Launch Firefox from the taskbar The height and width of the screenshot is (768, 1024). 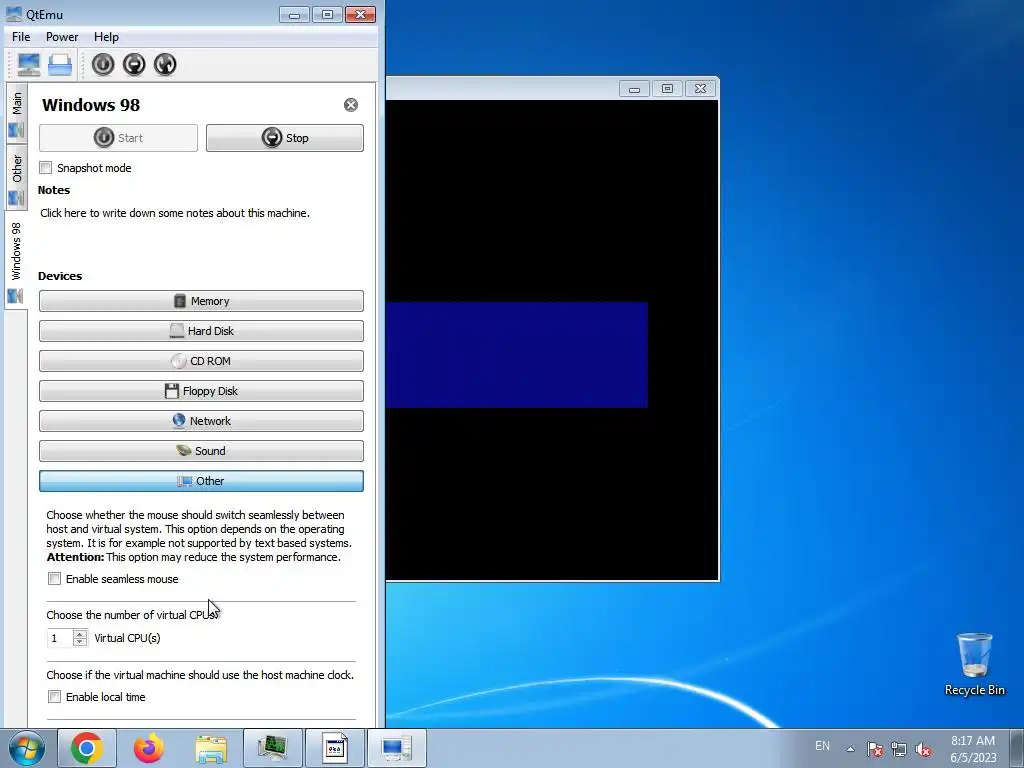click(x=149, y=748)
